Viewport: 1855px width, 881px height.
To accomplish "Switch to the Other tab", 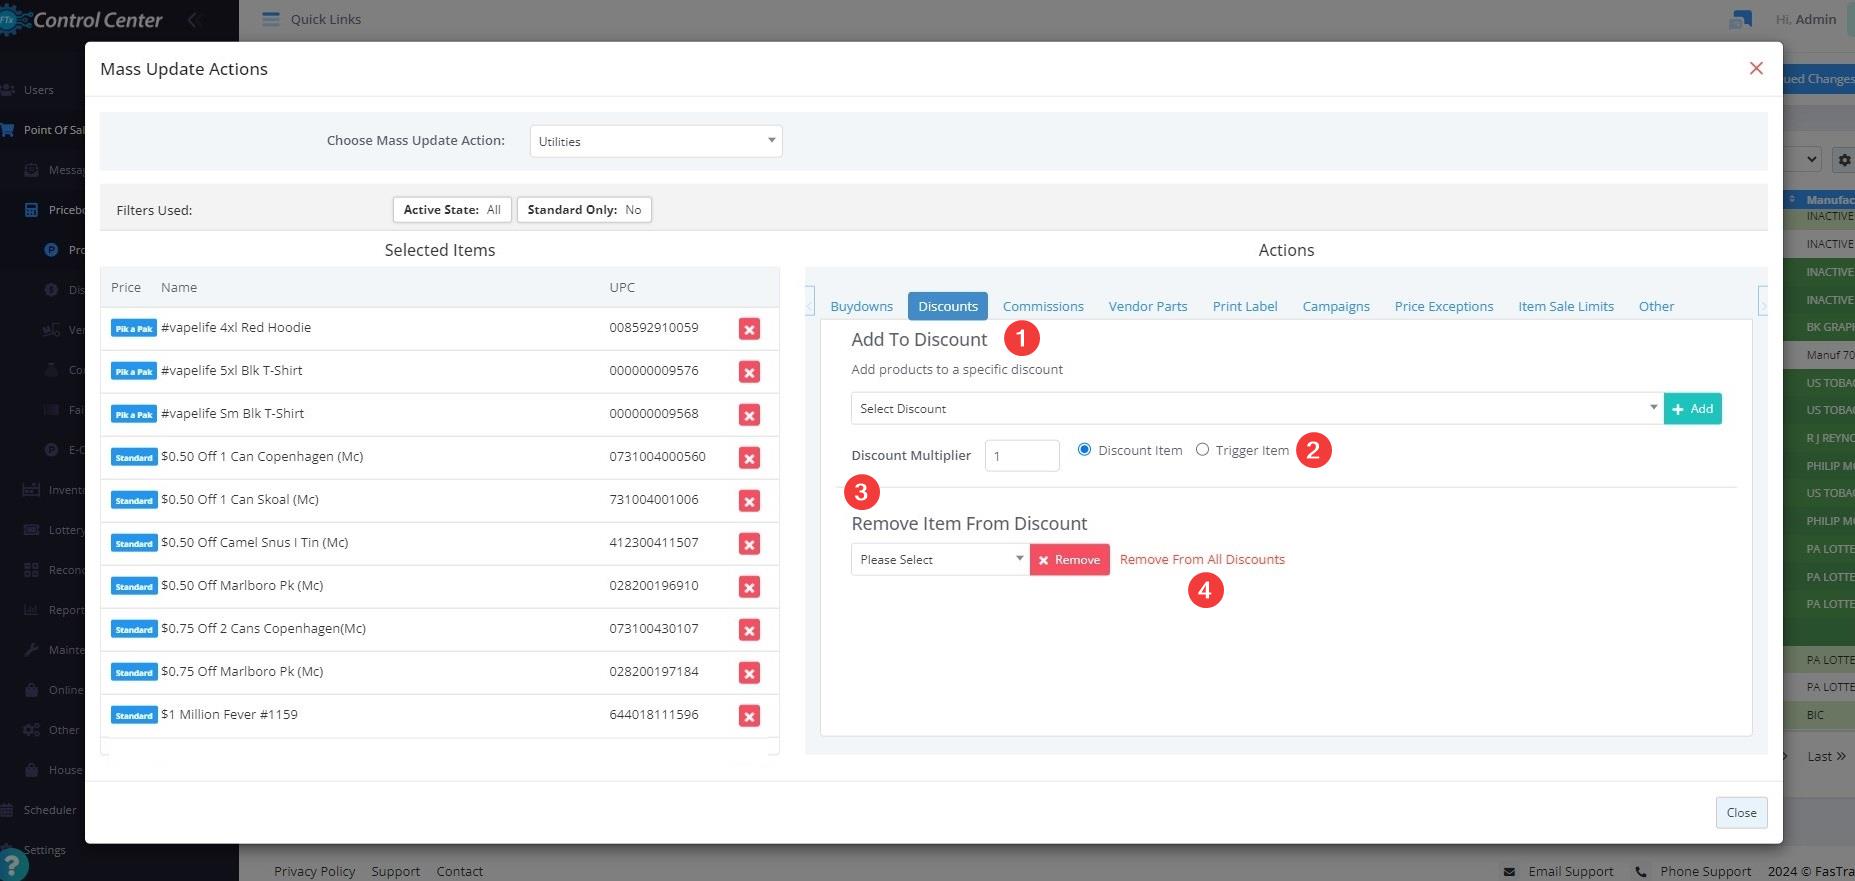I will (x=1656, y=306).
